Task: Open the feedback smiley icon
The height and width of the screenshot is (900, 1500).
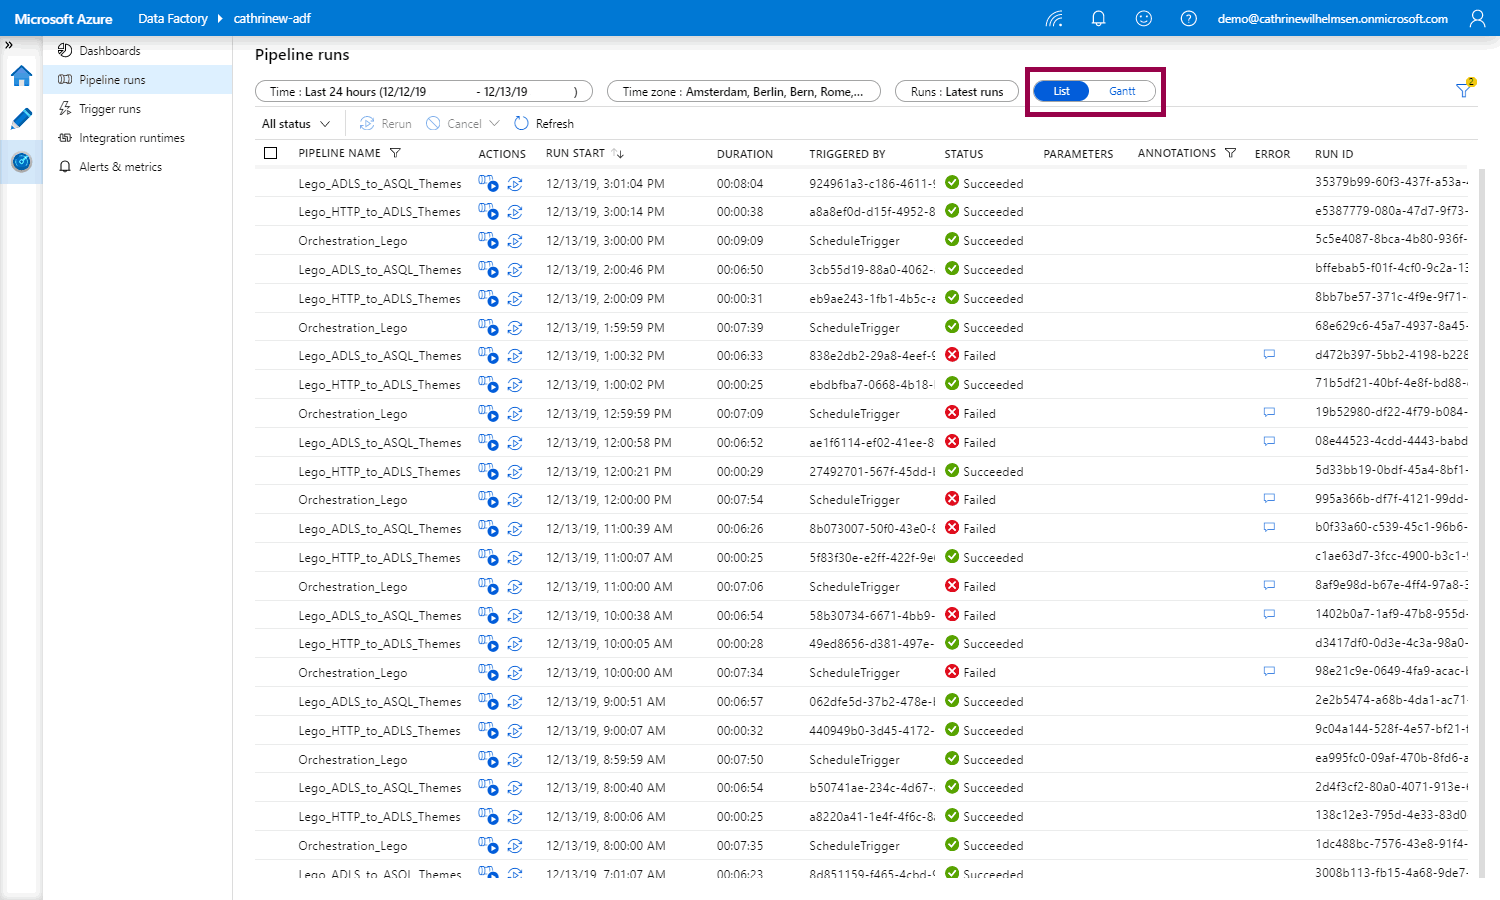Action: tap(1144, 19)
